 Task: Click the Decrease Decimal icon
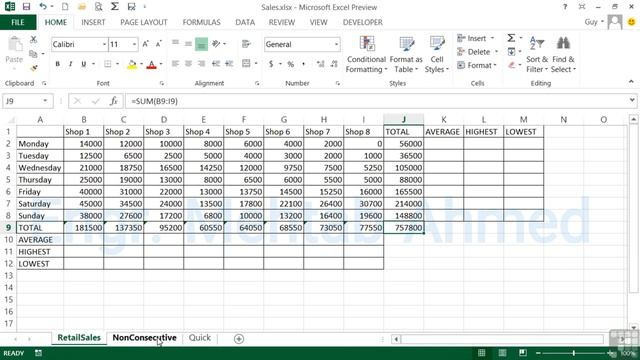click(334, 64)
